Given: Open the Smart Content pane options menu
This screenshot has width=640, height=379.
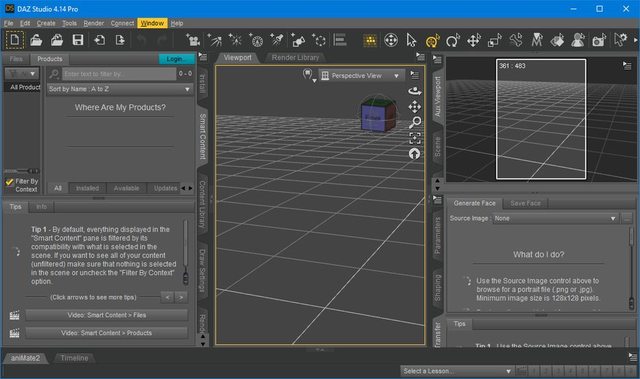Looking at the screenshot, I should point(202,57).
